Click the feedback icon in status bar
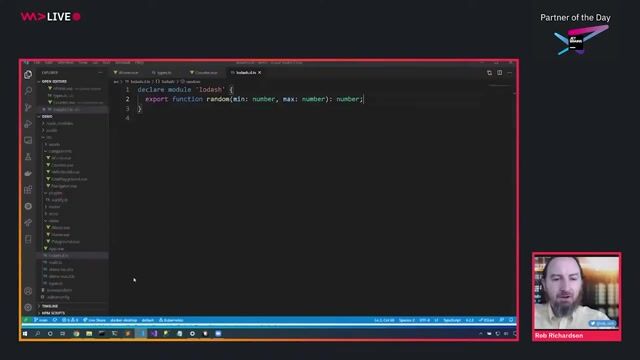This screenshot has width=640, height=360. tap(502, 320)
